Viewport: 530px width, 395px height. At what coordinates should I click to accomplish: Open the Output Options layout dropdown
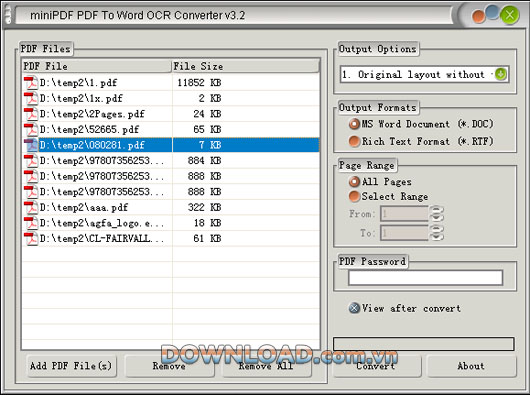pos(501,74)
